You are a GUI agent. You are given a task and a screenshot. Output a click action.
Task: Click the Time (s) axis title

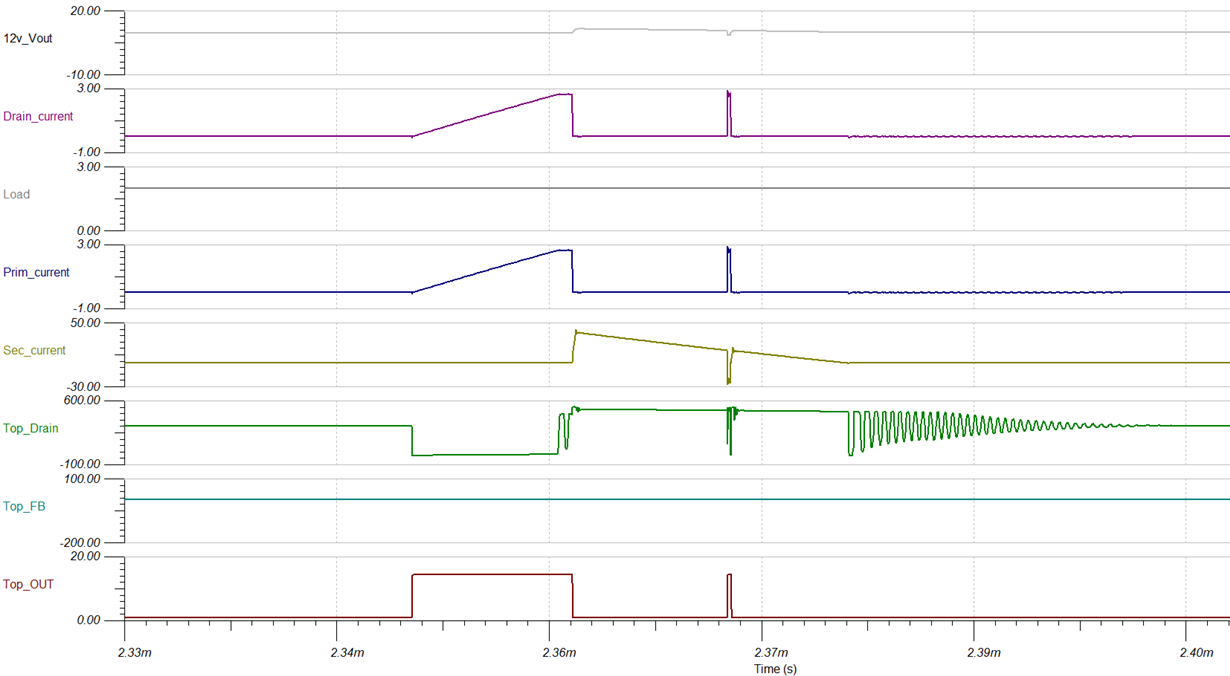pos(776,668)
